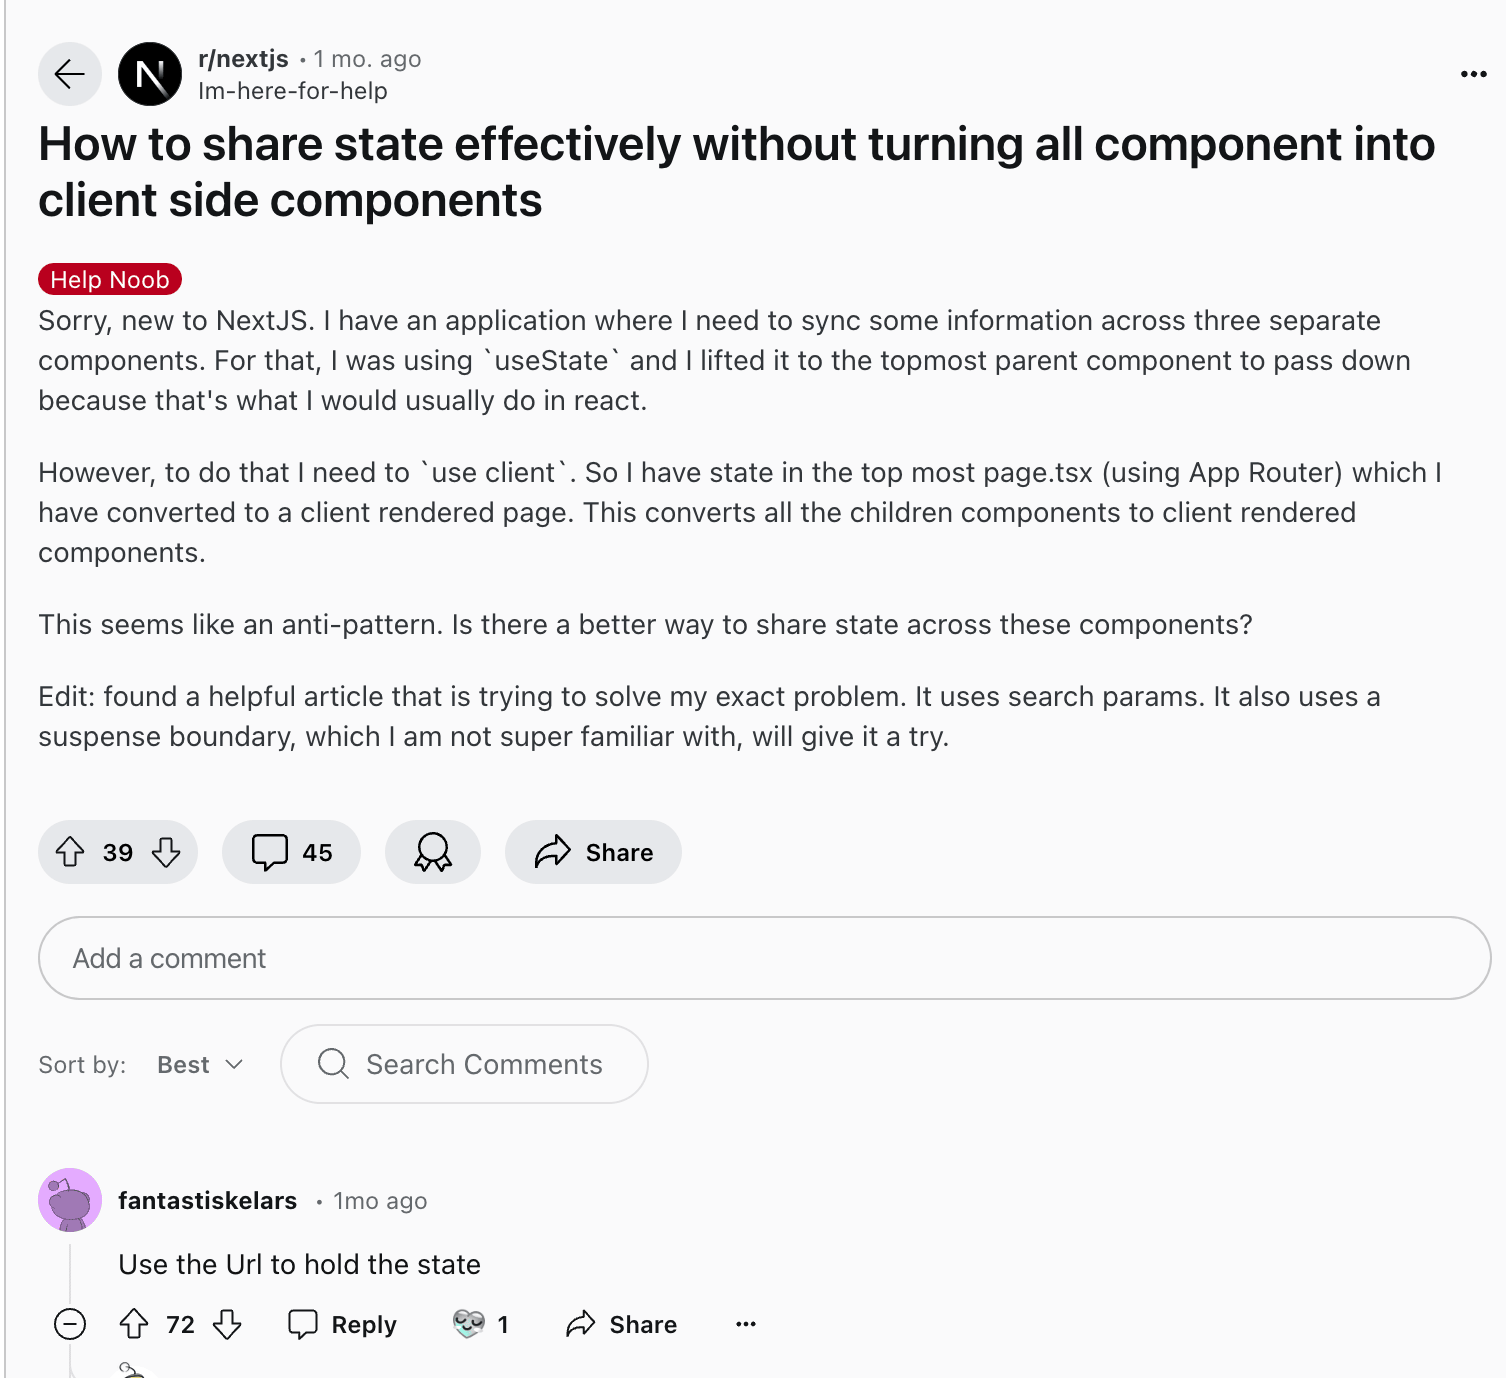Open fantastiskelars user avatar
1506x1378 pixels.
[70, 1200]
